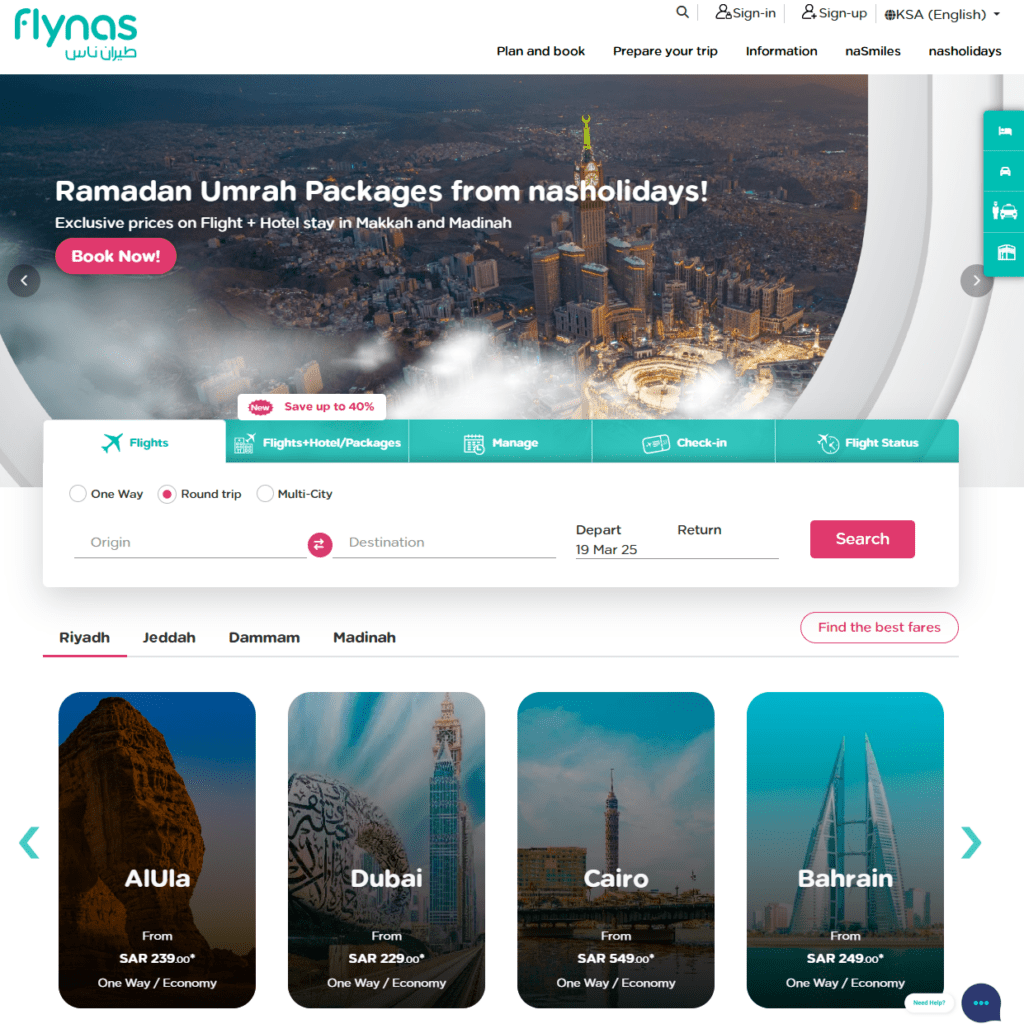Switch to the Check-in tab
Image resolution: width=1024 pixels, height=1024 pixels.
coord(684,442)
